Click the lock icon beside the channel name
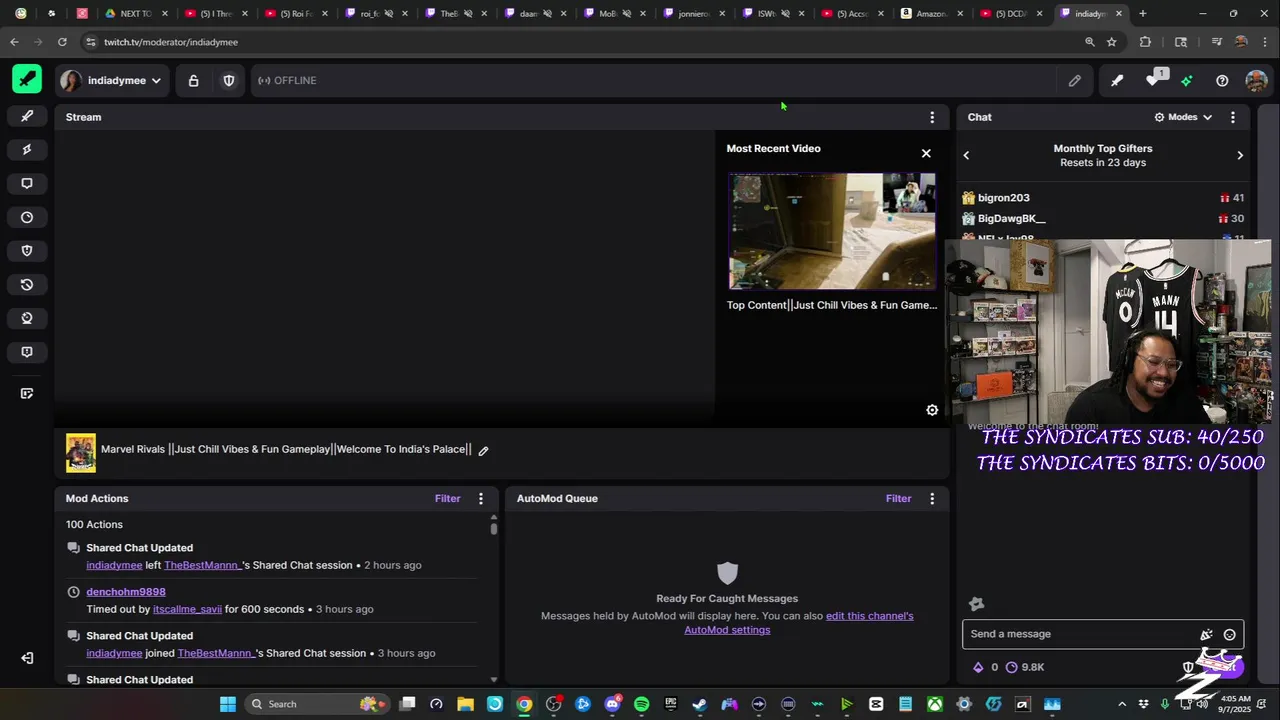1280x720 pixels. pyautogui.click(x=193, y=81)
